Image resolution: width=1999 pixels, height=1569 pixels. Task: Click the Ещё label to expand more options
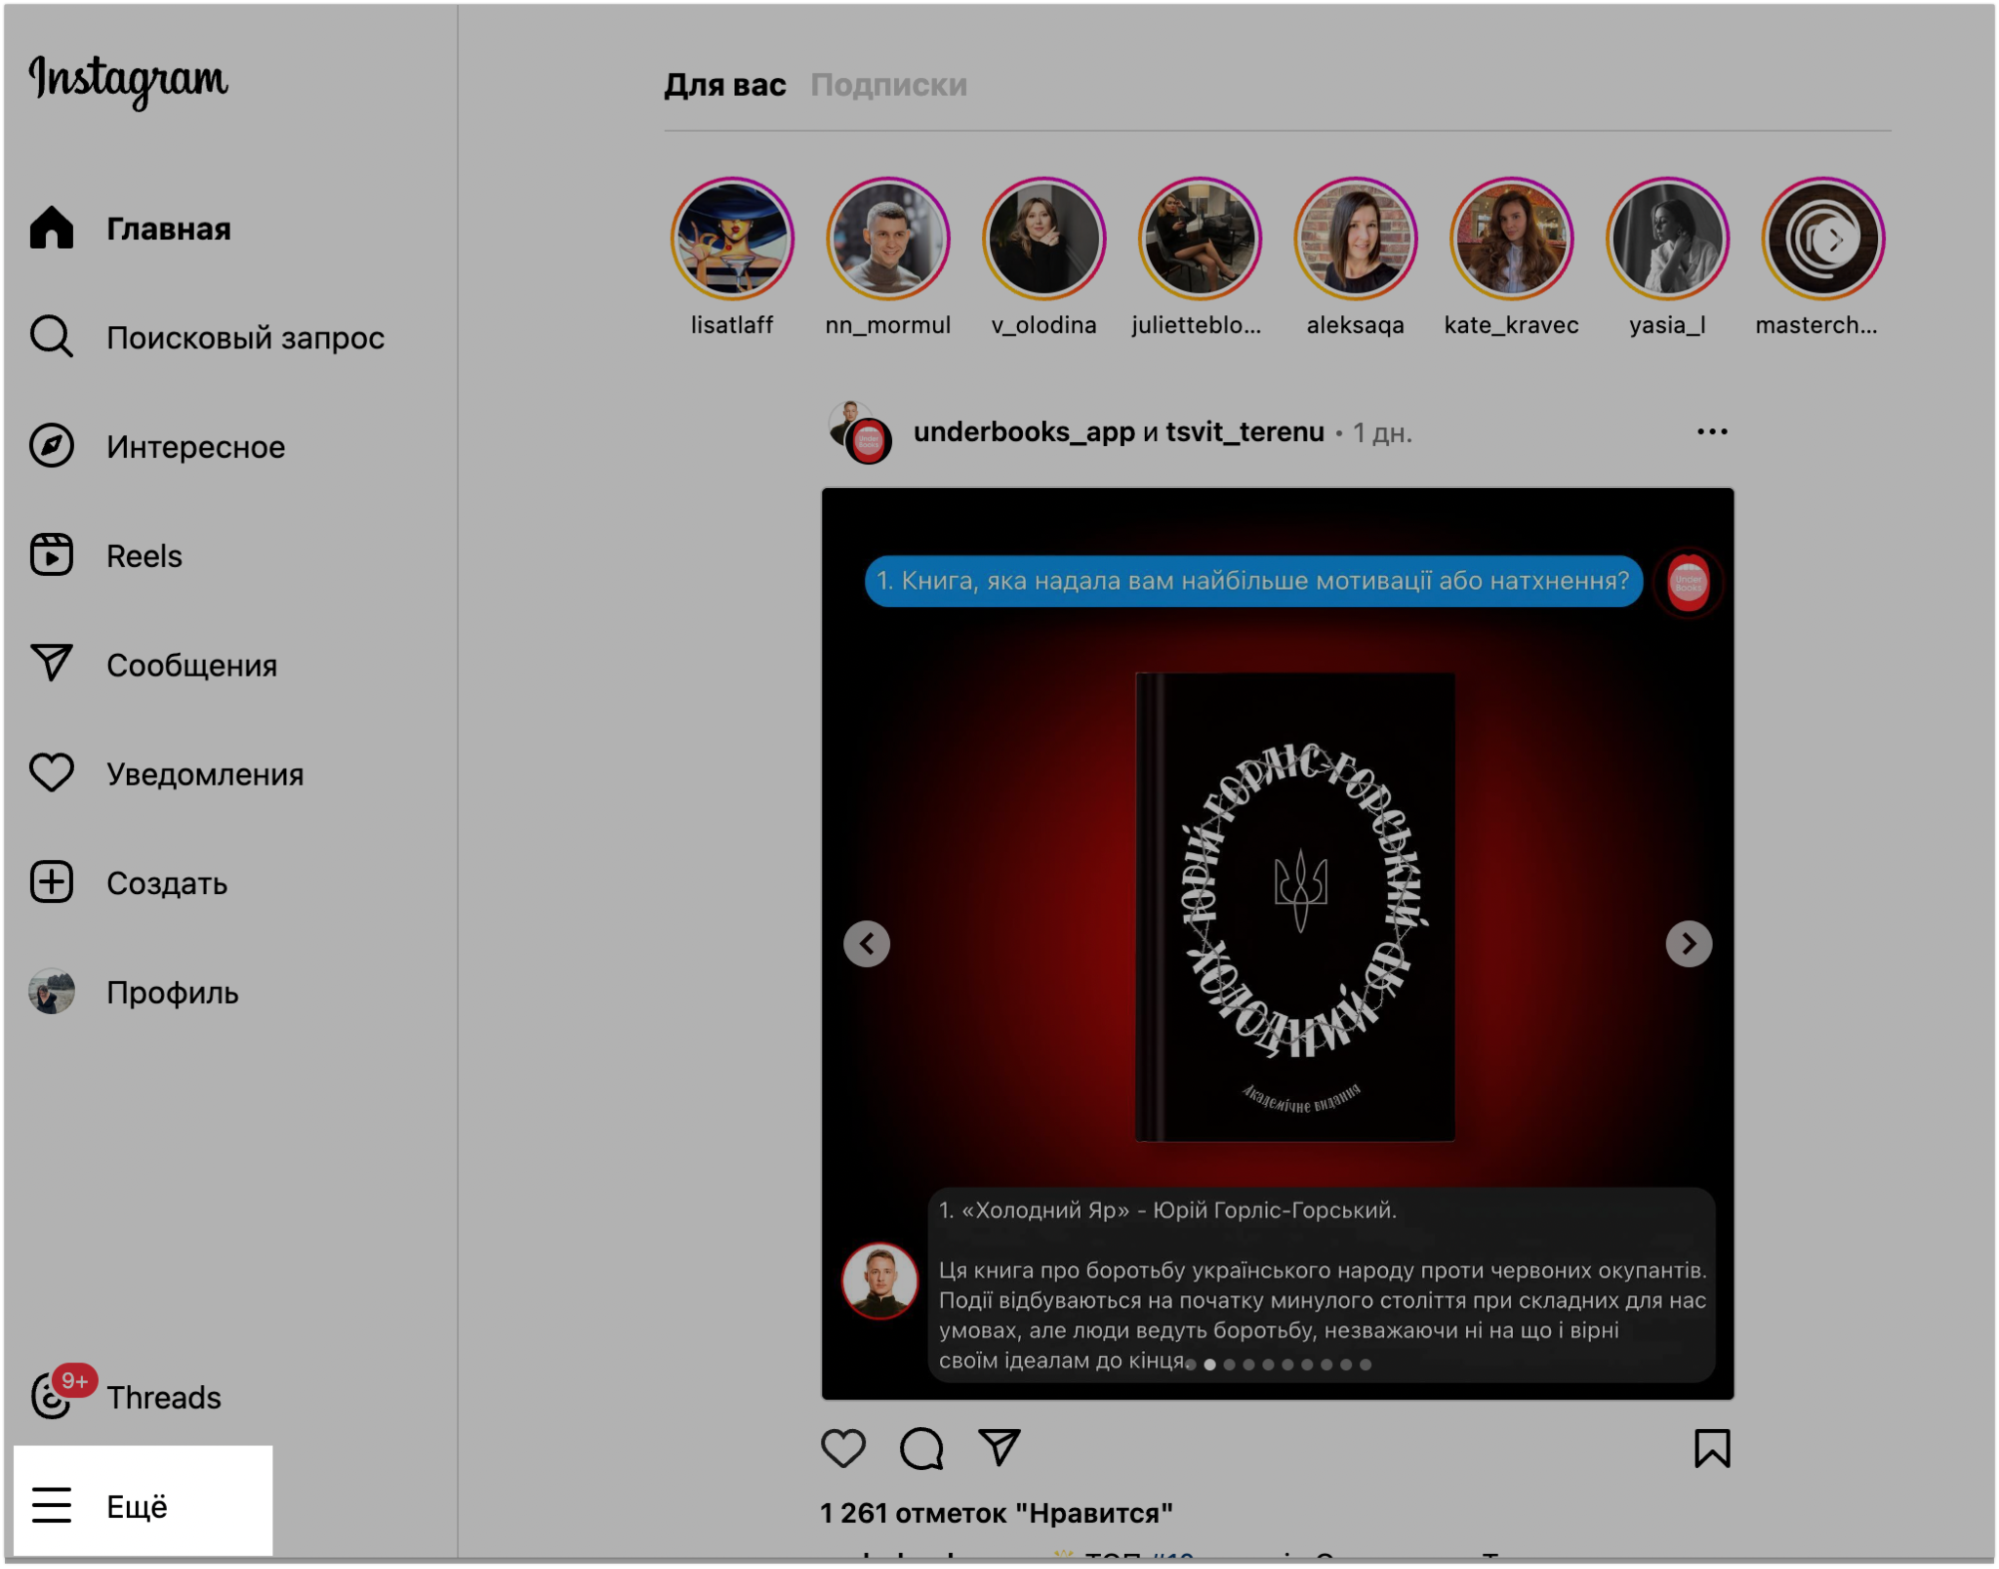coord(137,1506)
